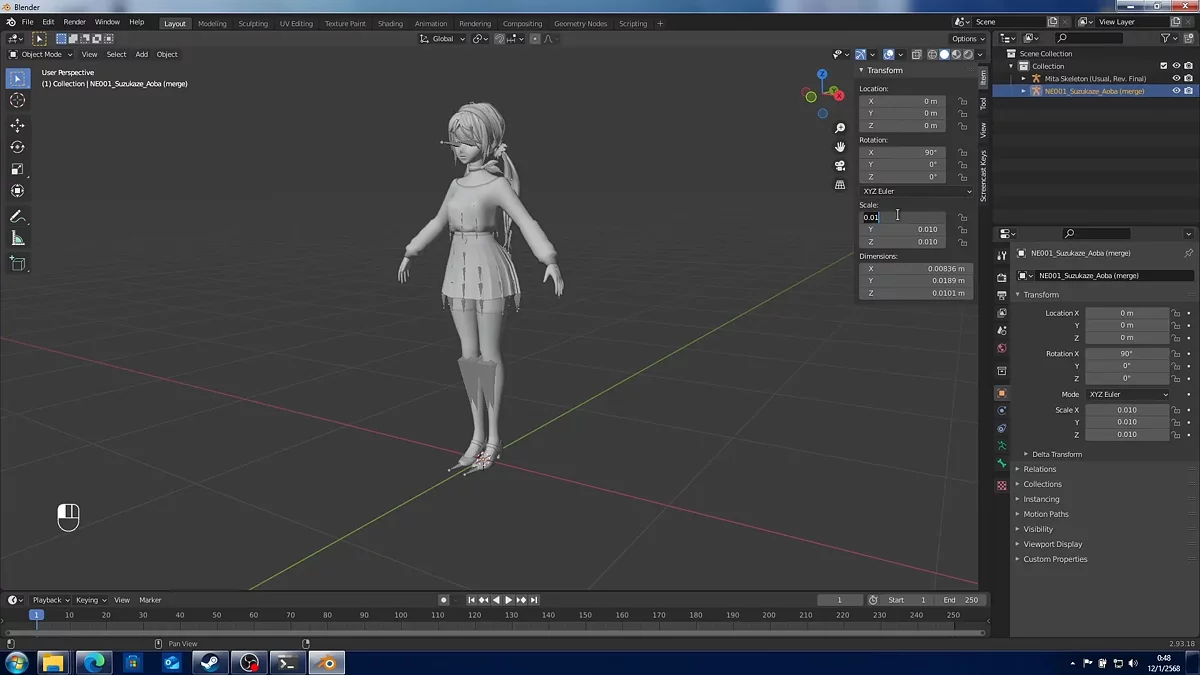
Task: Activate the Measure tool
Action: 17,238
